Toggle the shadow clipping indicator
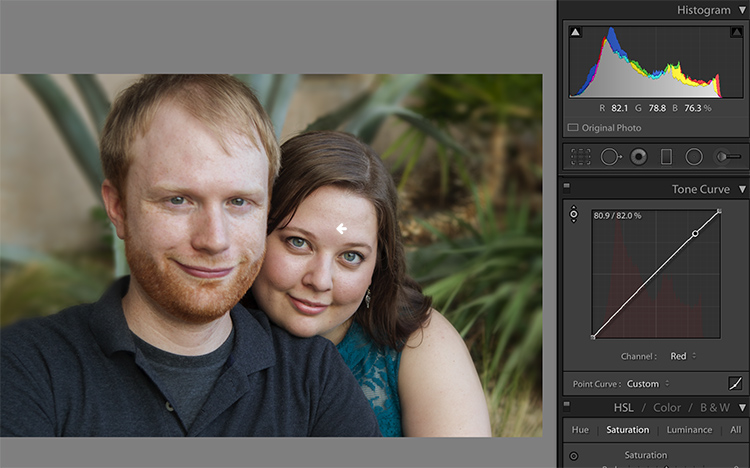Viewport: 750px width, 468px height. click(575, 32)
